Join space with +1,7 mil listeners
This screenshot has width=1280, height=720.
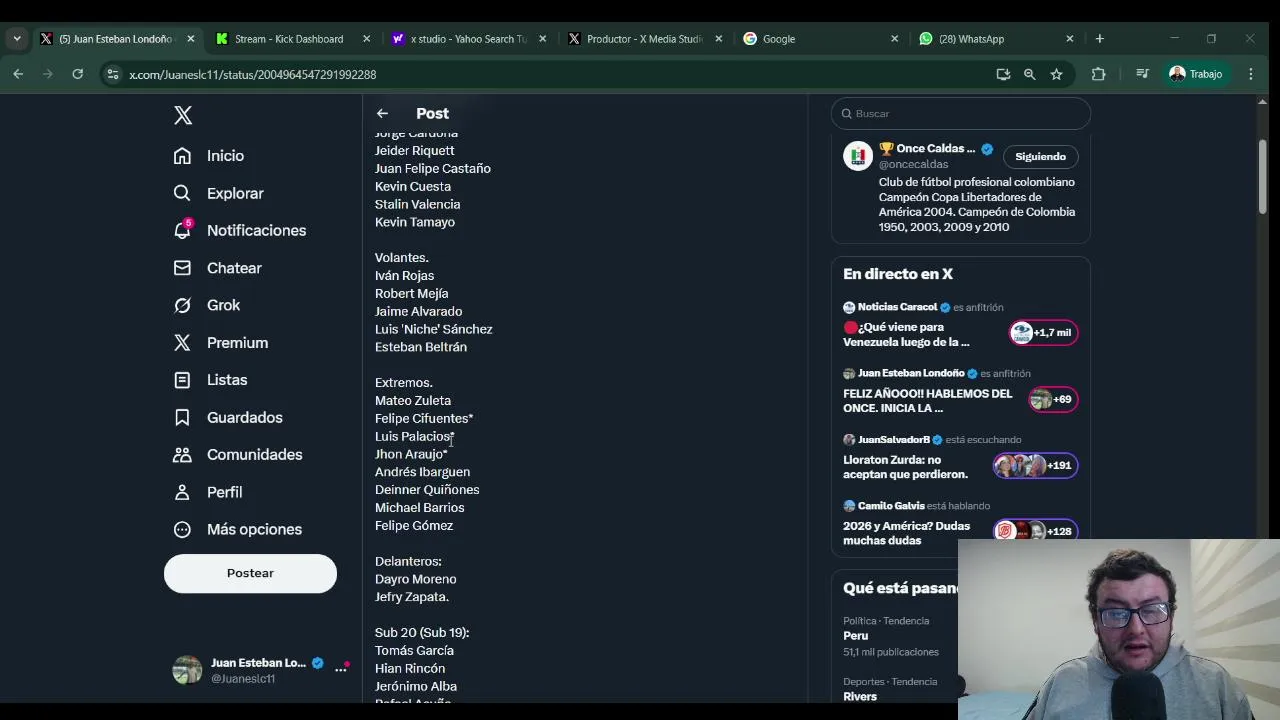tap(1044, 333)
